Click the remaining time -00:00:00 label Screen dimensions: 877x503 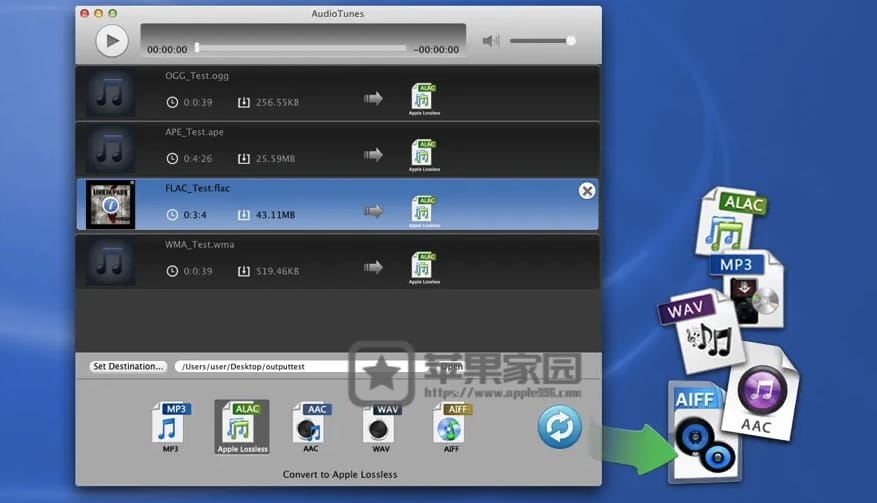[x=436, y=50]
